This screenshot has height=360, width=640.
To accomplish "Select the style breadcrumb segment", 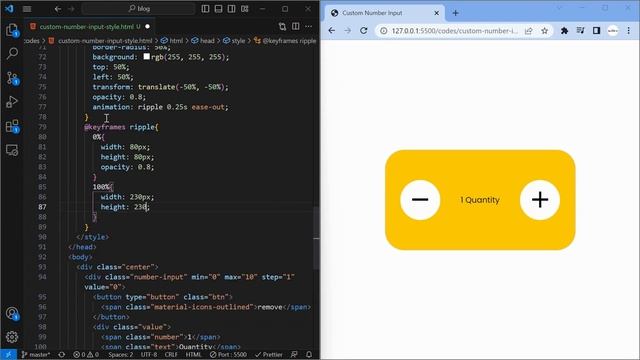I will 234,40.
